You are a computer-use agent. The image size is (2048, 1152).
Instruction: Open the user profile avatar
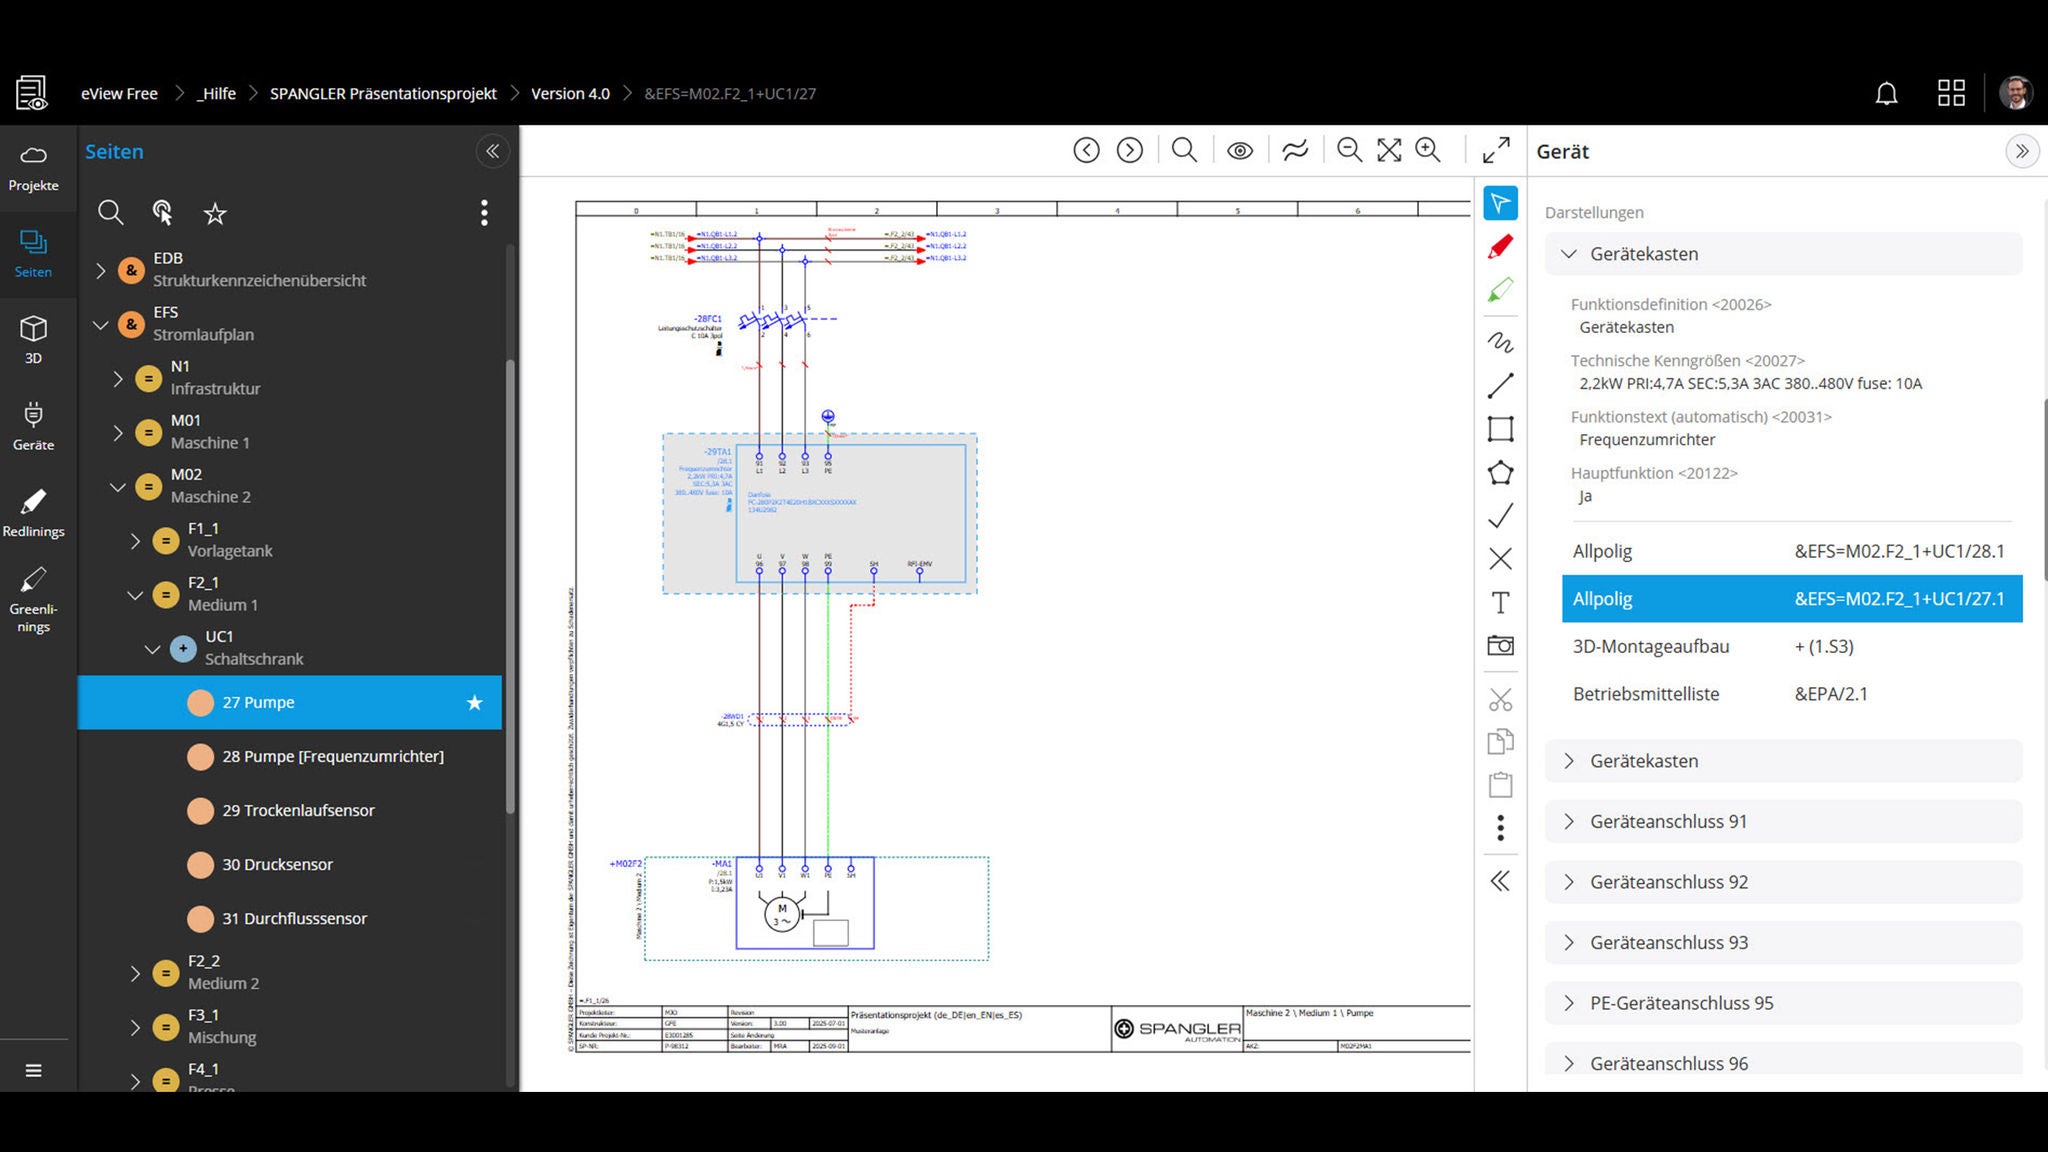point(2015,93)
